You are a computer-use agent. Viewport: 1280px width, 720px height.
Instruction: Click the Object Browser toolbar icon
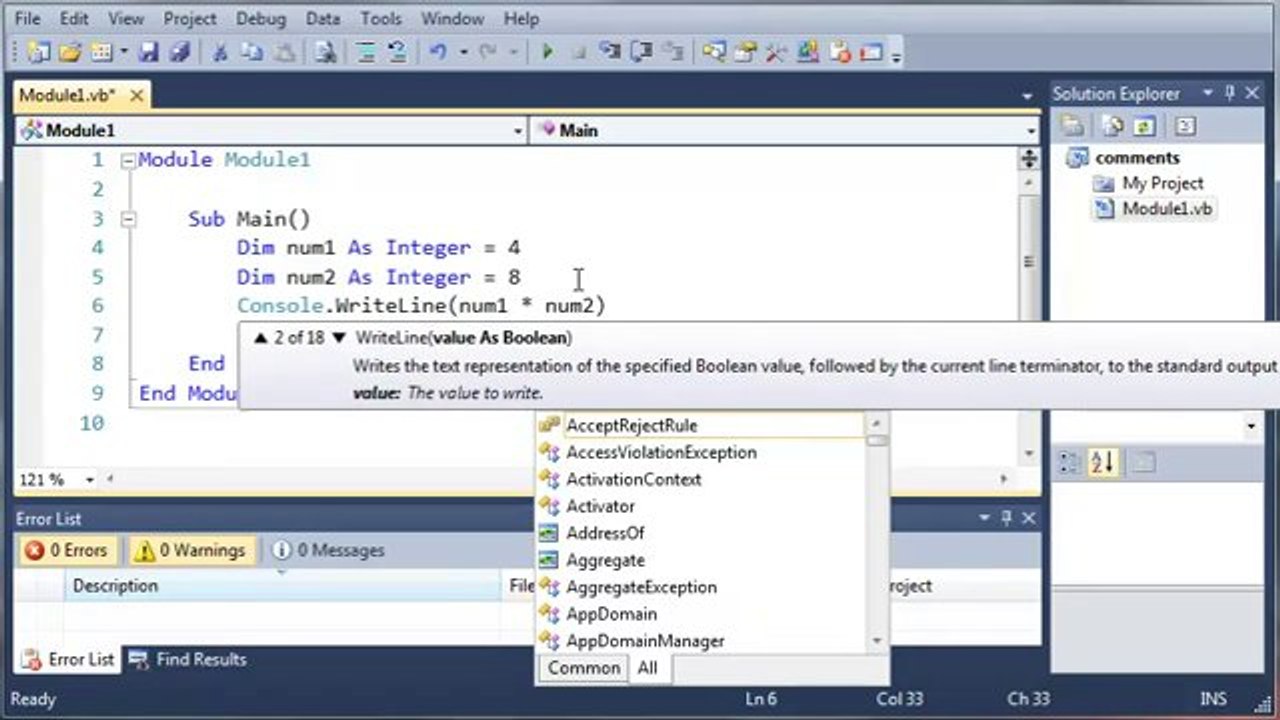[x=808, y=53]
